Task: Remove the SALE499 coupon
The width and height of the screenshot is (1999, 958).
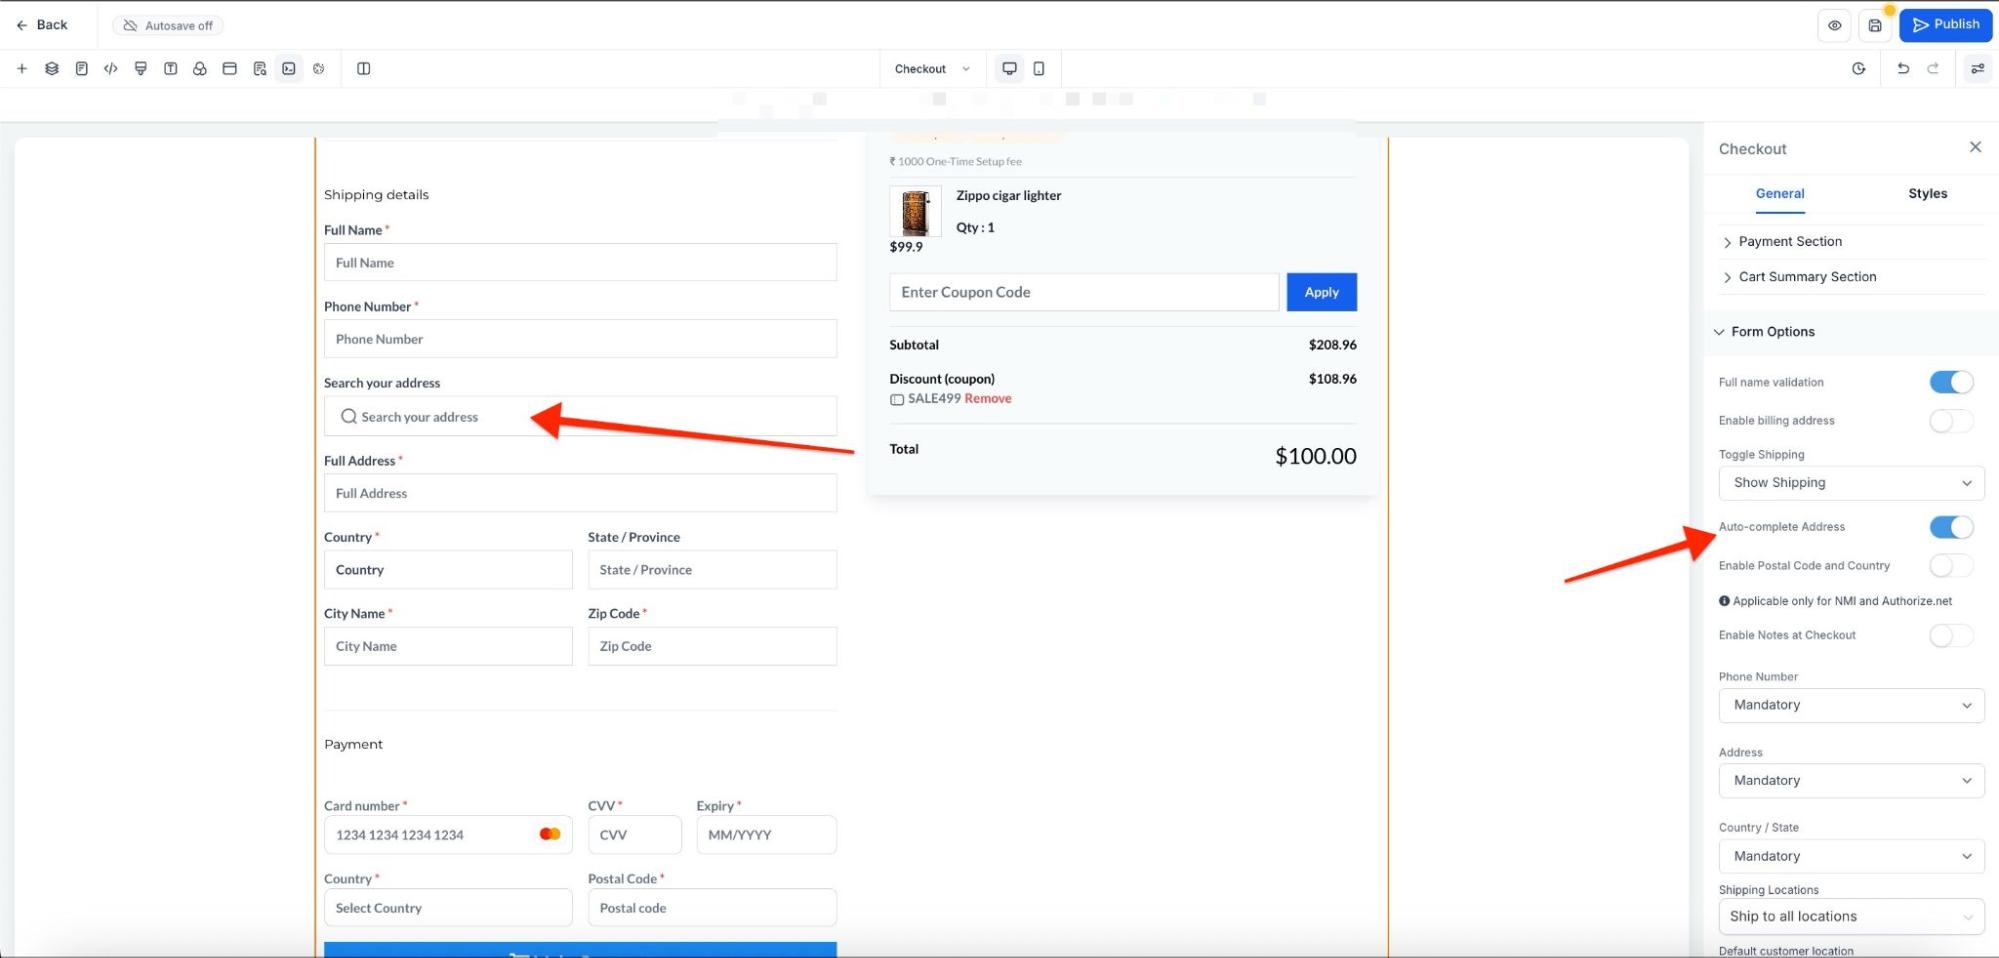Action: click(988, 399)
